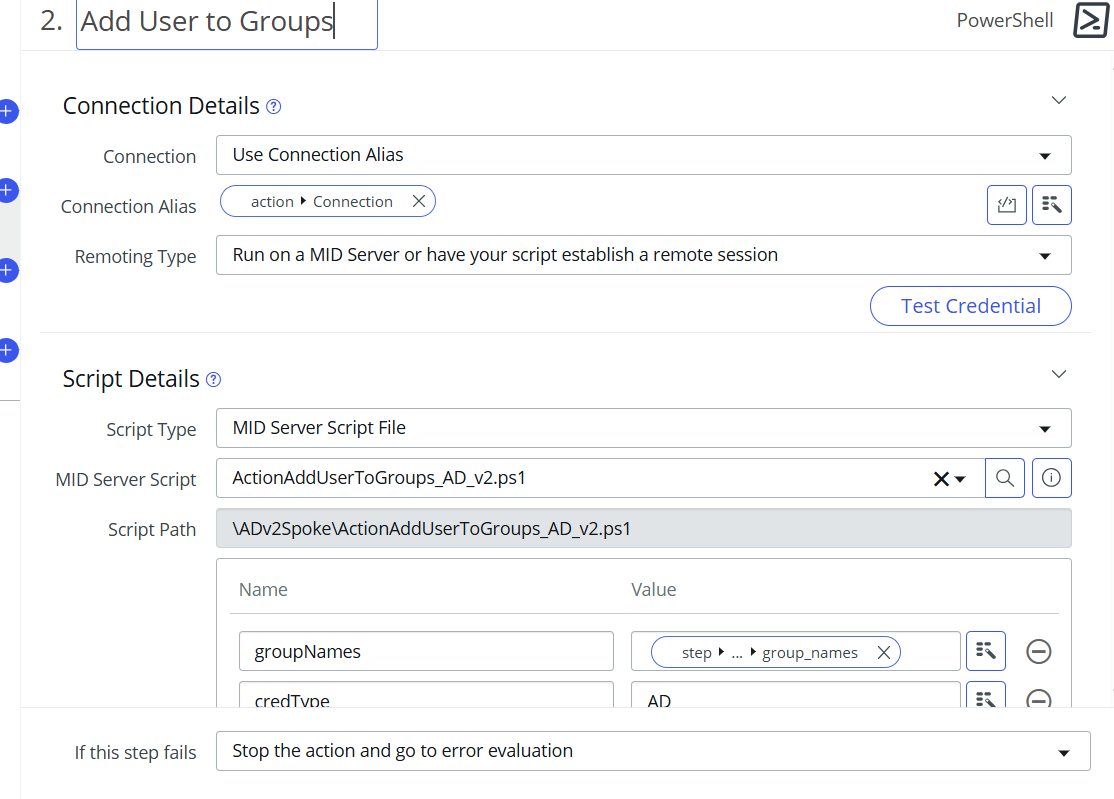Open MID Server Script dropdown caret
This screenshot has width=1114, height=799.
tap(961, 479)
